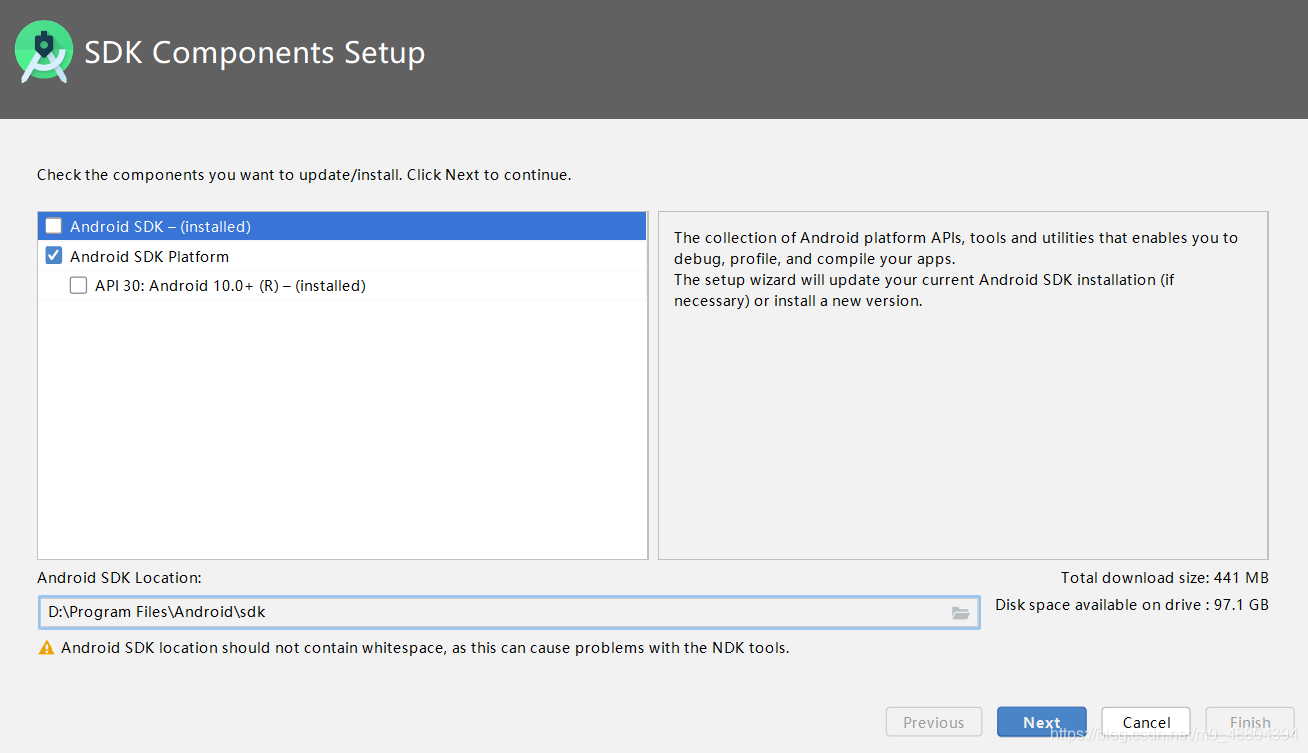Click the Cancel button
The height and width of the screenshot is (753, 1308).
1146,722
